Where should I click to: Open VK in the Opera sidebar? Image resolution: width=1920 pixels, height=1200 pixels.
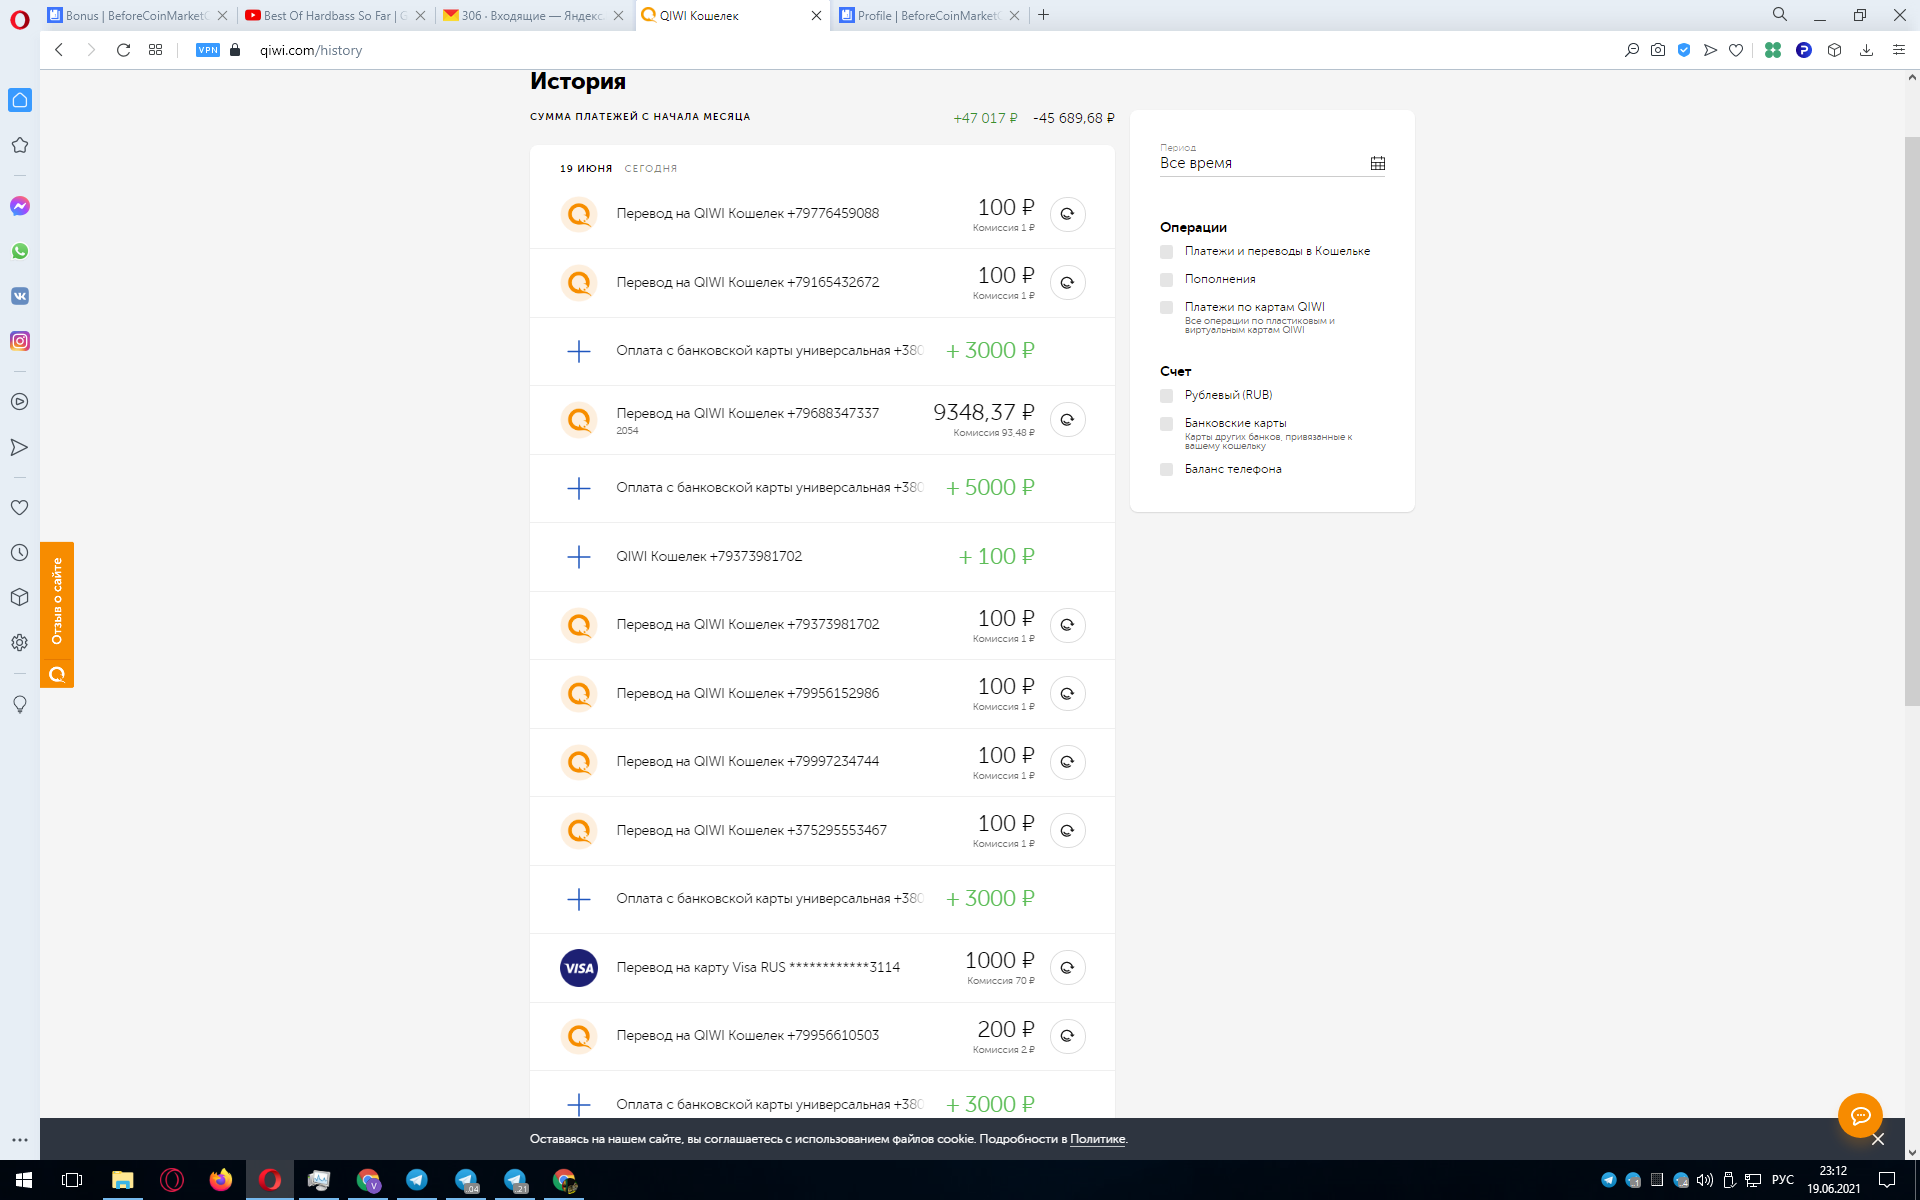pos(20,296)
